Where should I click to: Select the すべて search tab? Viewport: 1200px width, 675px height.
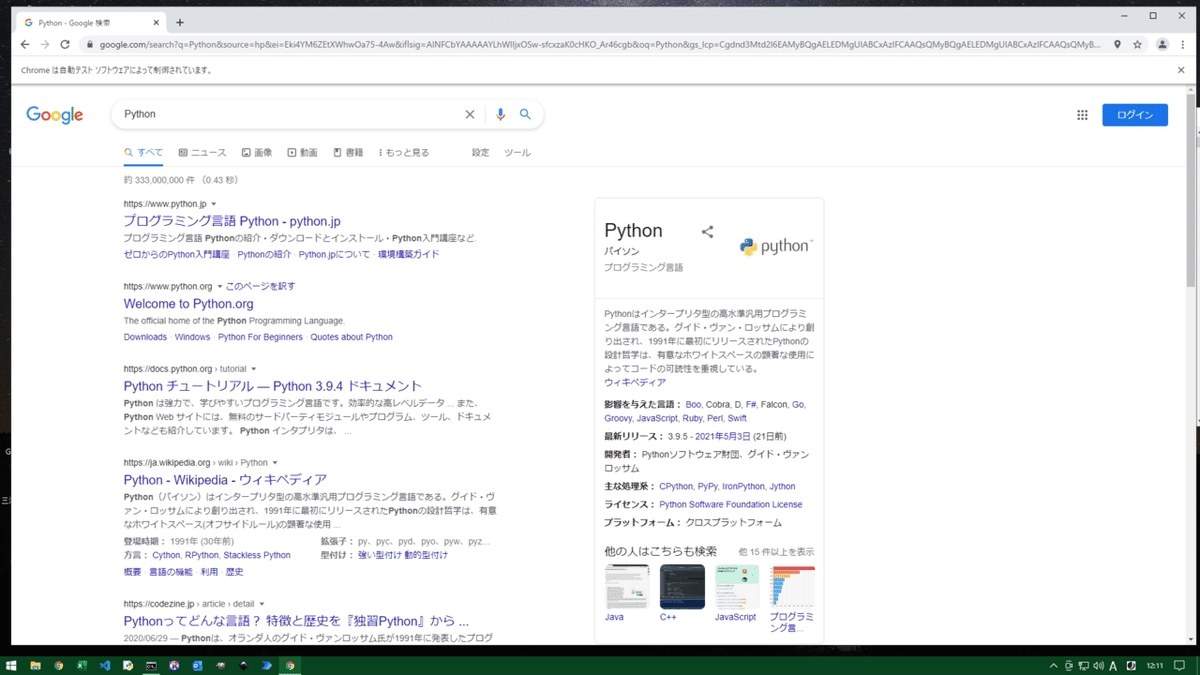pyautogui.click(x=143, y=153)
